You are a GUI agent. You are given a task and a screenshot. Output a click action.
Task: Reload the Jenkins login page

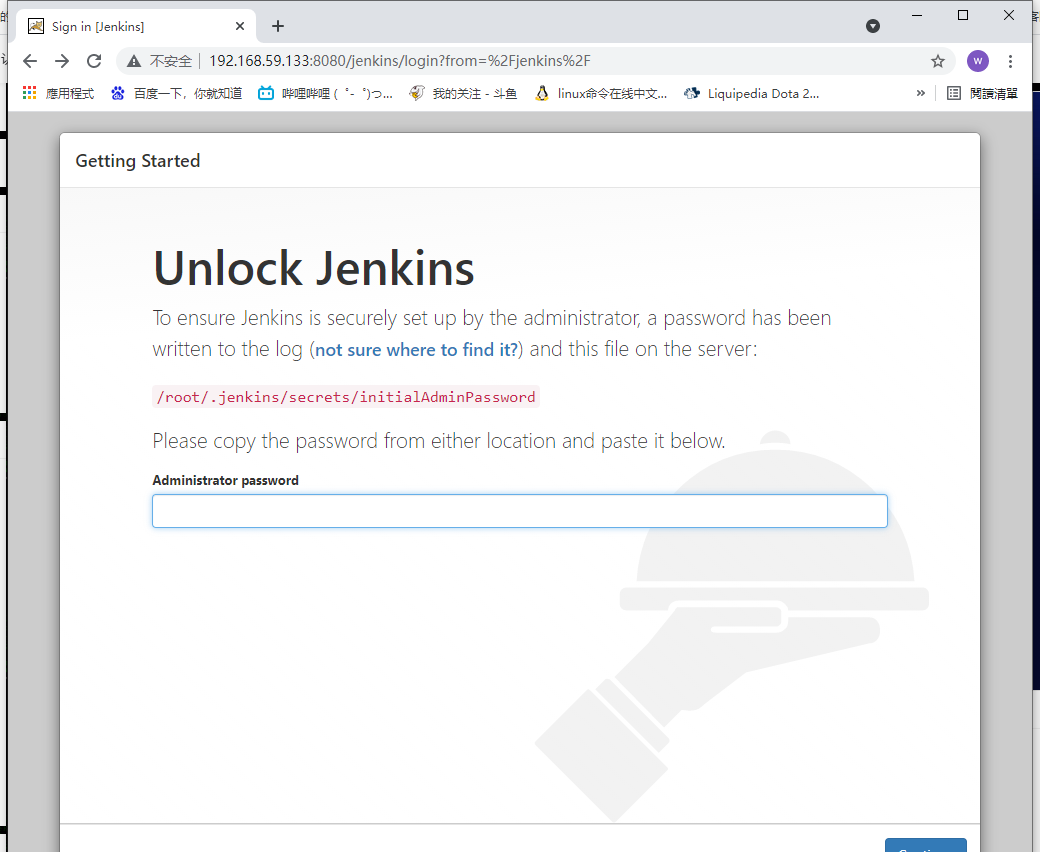94,61
